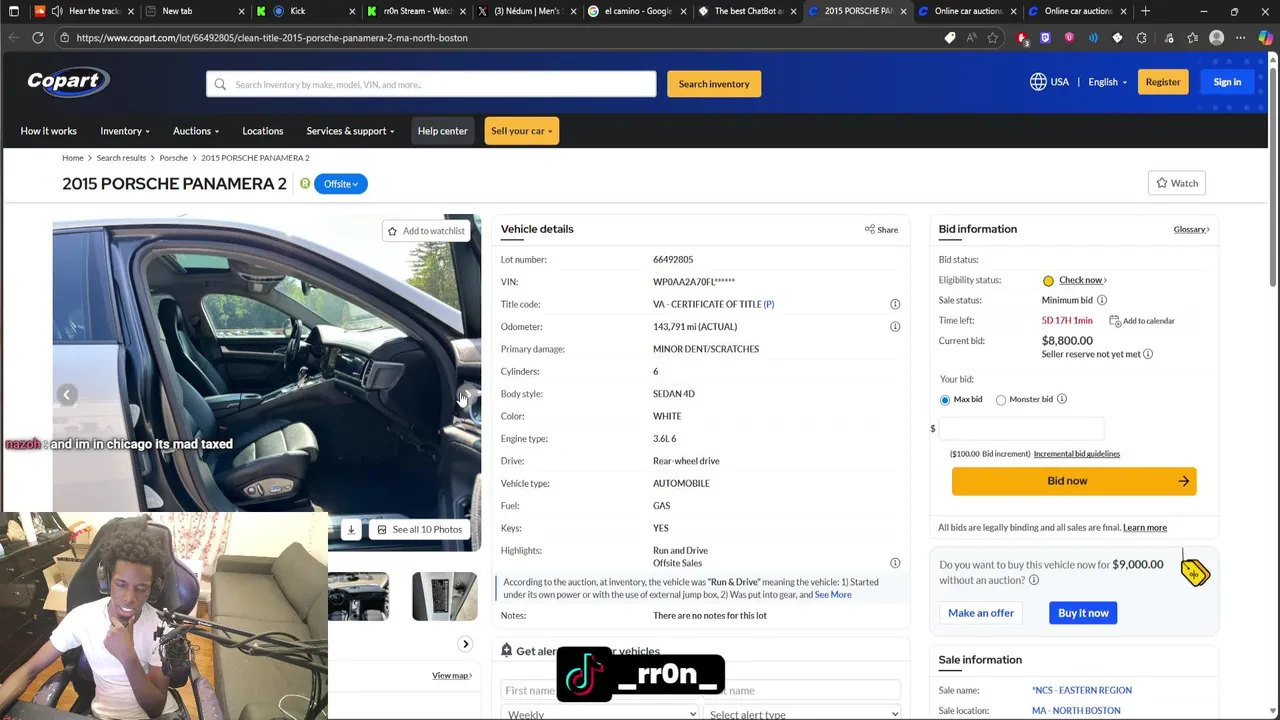This screenshot has width=1280, height=720.
Task: Click the Check now eligibility link
Action: tap(1082, 280)
